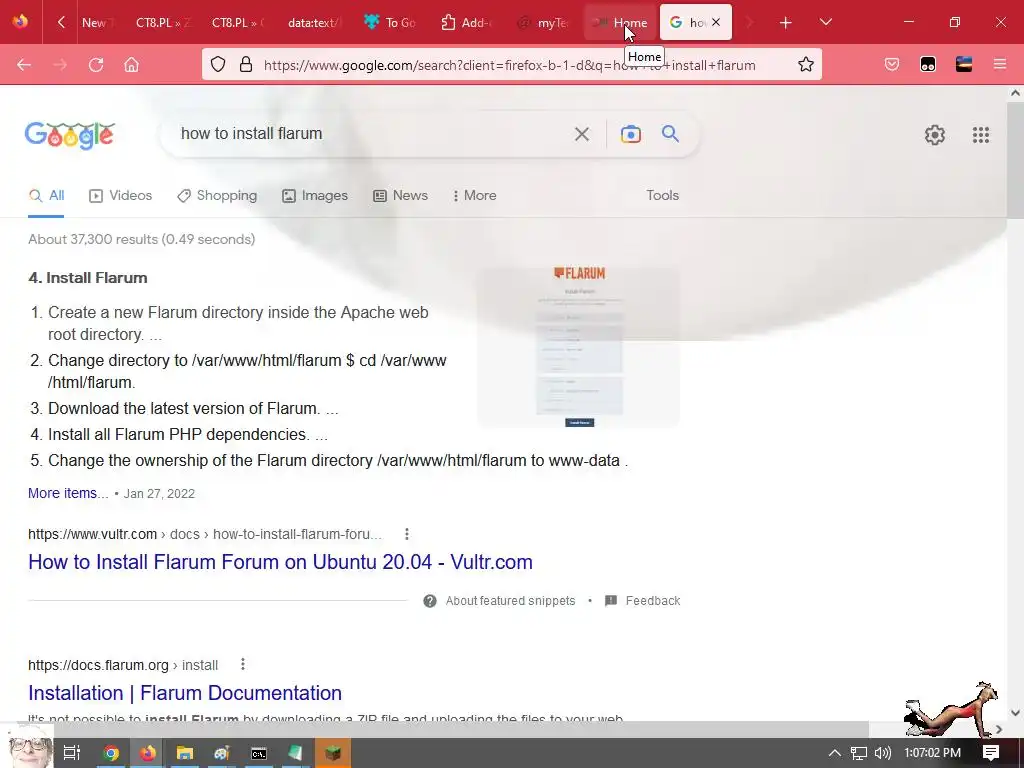Launch Chrome from the taskbar

point(111,753)
